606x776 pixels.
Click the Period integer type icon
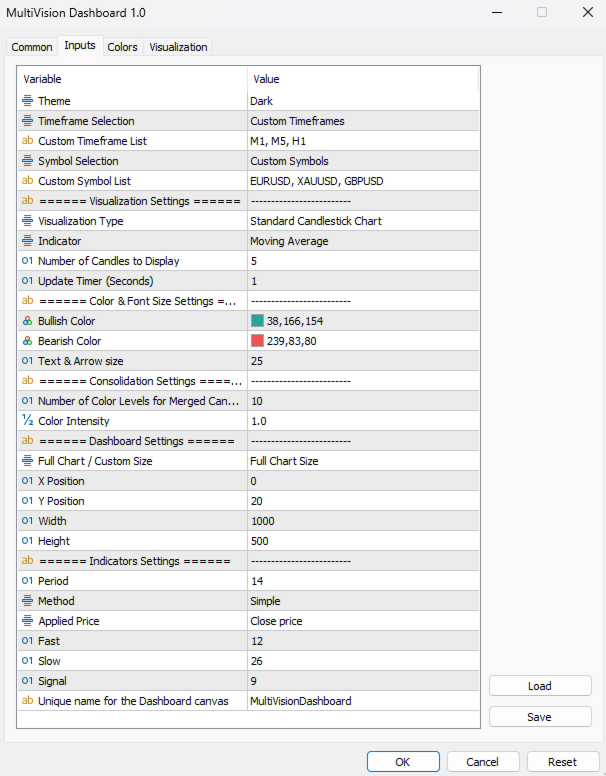(27, 581)
